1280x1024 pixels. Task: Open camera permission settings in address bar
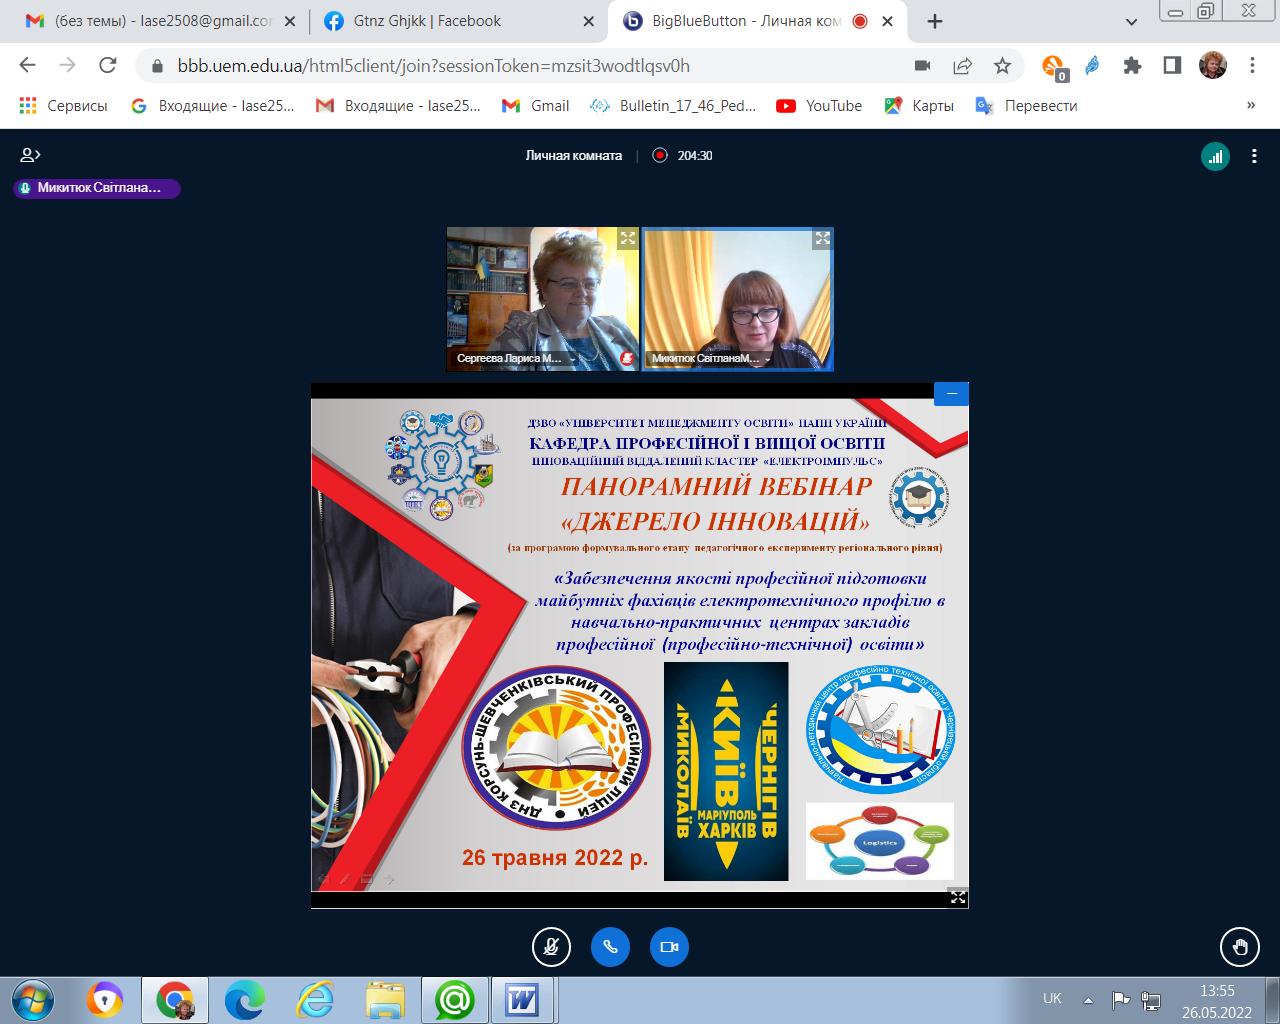[x=922, y=66]
